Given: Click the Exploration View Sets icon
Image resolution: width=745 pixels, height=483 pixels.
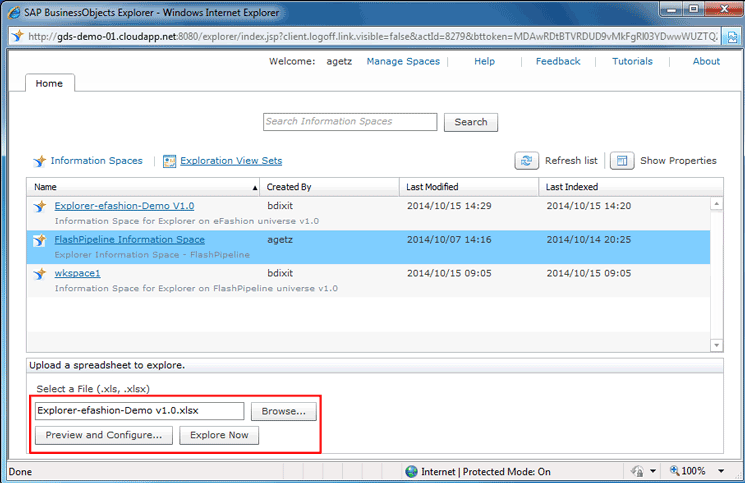Looking at the screenshot, I should [x=169, y=161].
